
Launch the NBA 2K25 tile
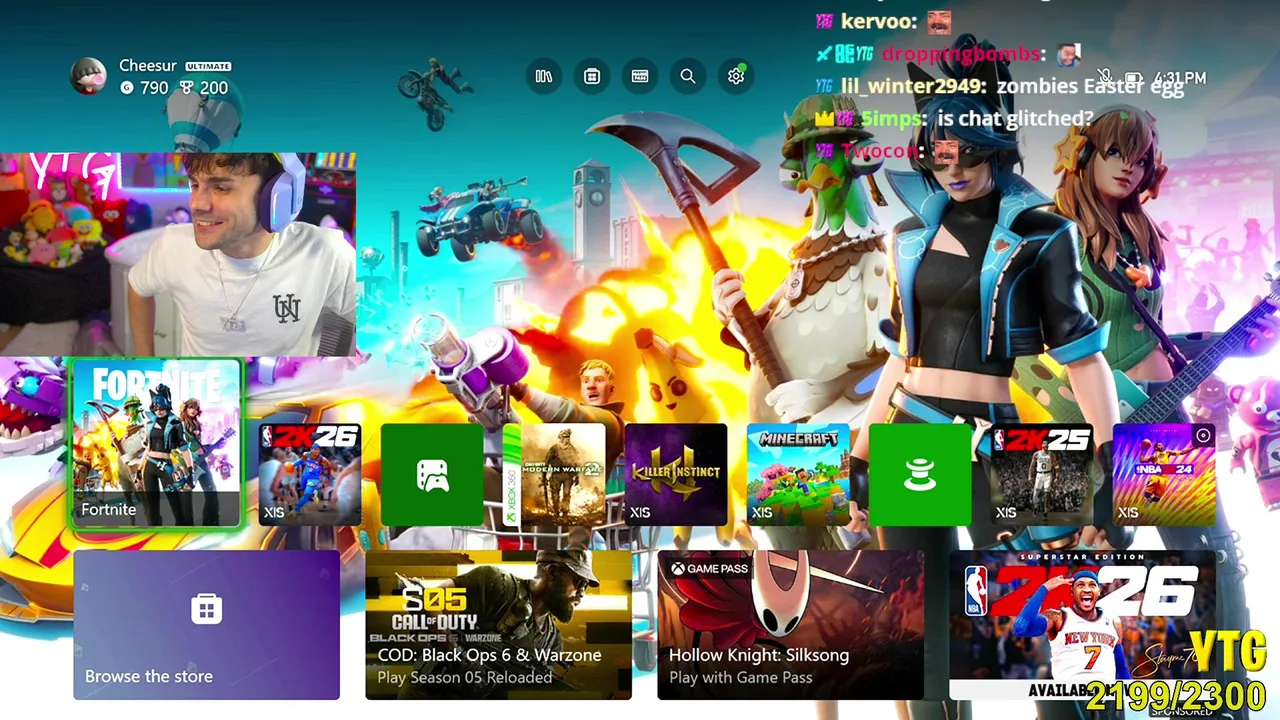pos(1042,475)
